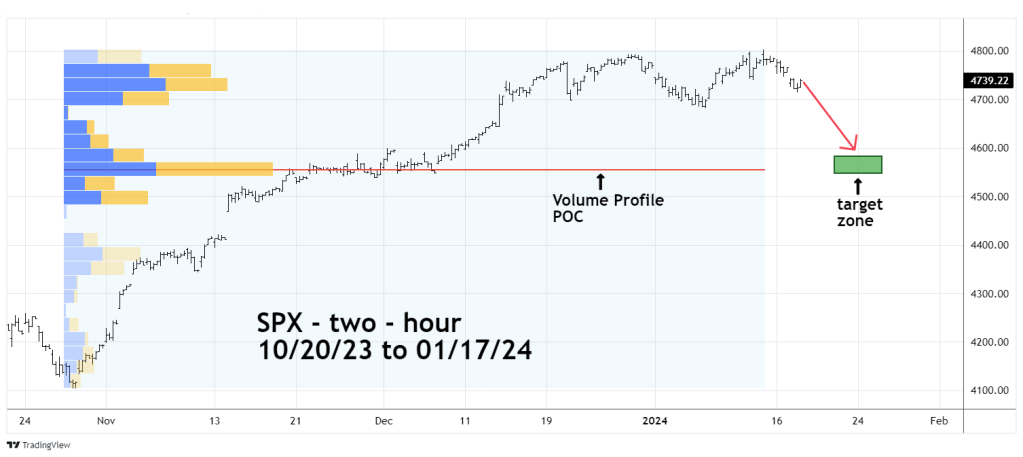Click the Volume Profile POC text label
The width and height of the screenshot is (1023, 457).
[x=608, y=208]
